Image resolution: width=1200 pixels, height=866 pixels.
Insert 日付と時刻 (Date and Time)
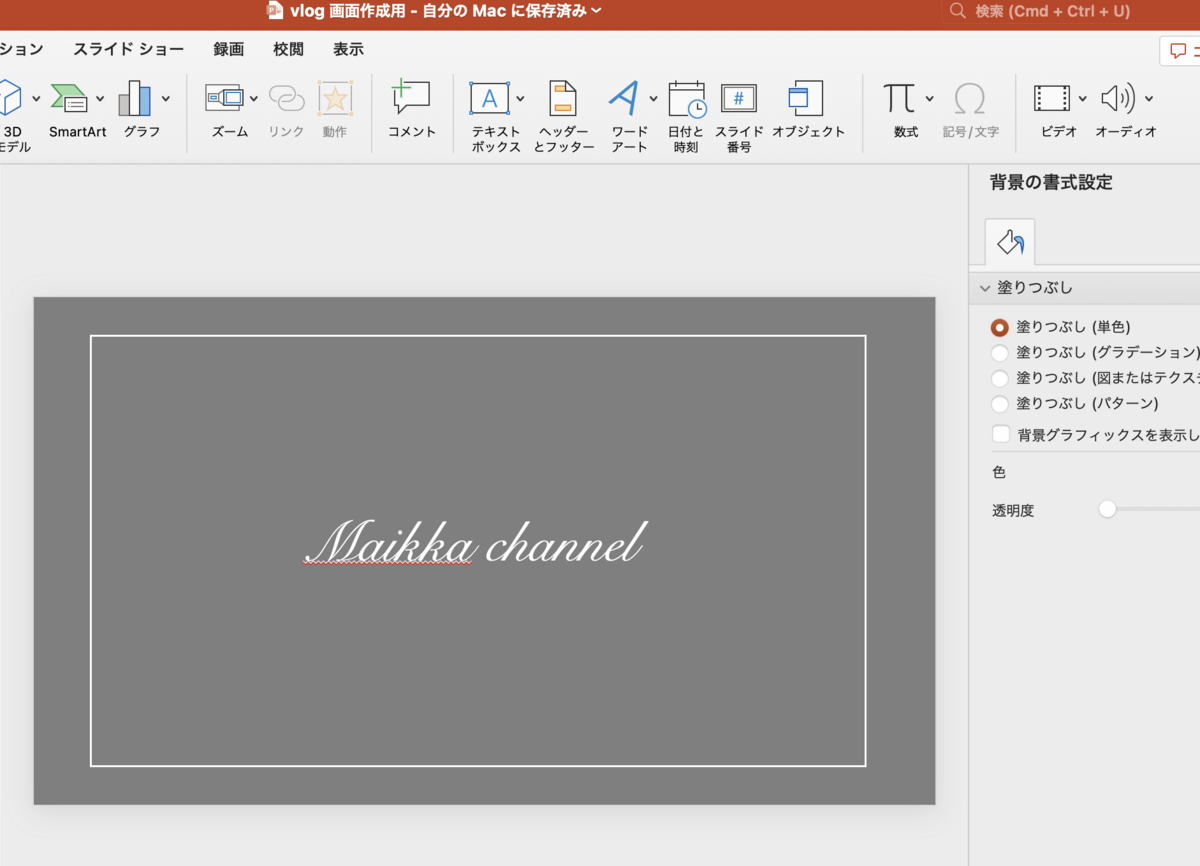click(x=687, y=99)
